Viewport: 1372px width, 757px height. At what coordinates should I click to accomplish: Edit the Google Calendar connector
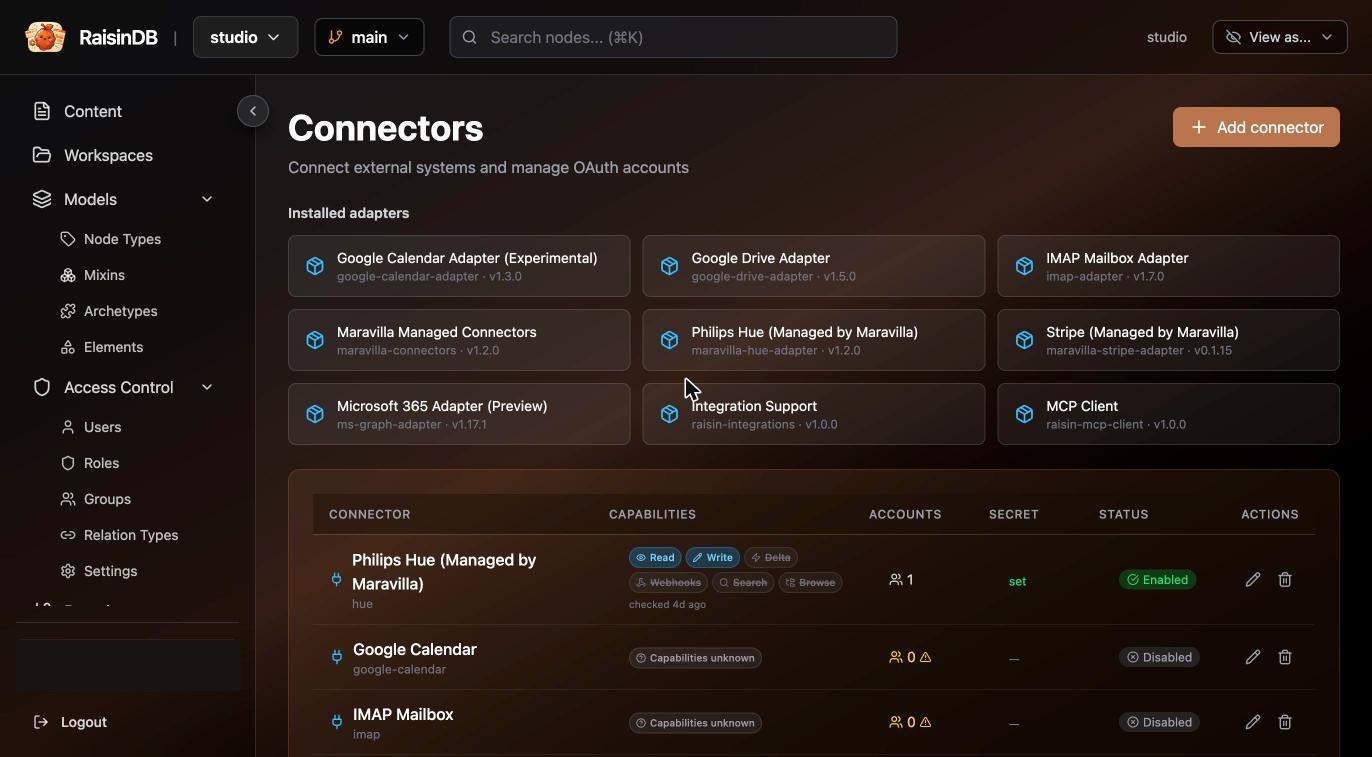pos(1252,657)
